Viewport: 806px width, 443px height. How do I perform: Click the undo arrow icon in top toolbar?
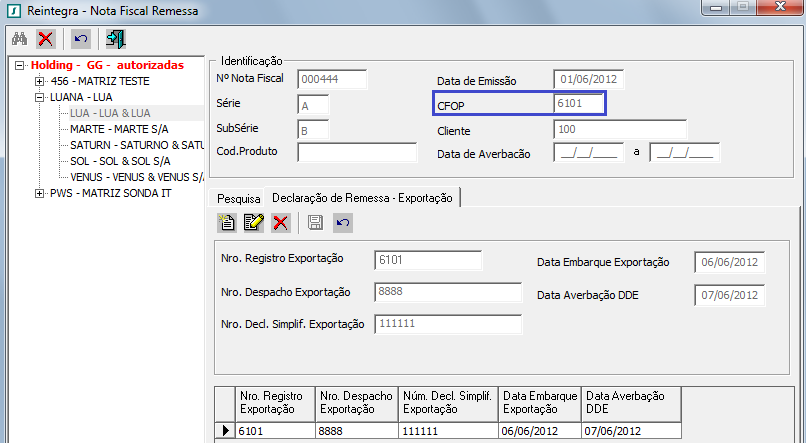click(82, 39)
